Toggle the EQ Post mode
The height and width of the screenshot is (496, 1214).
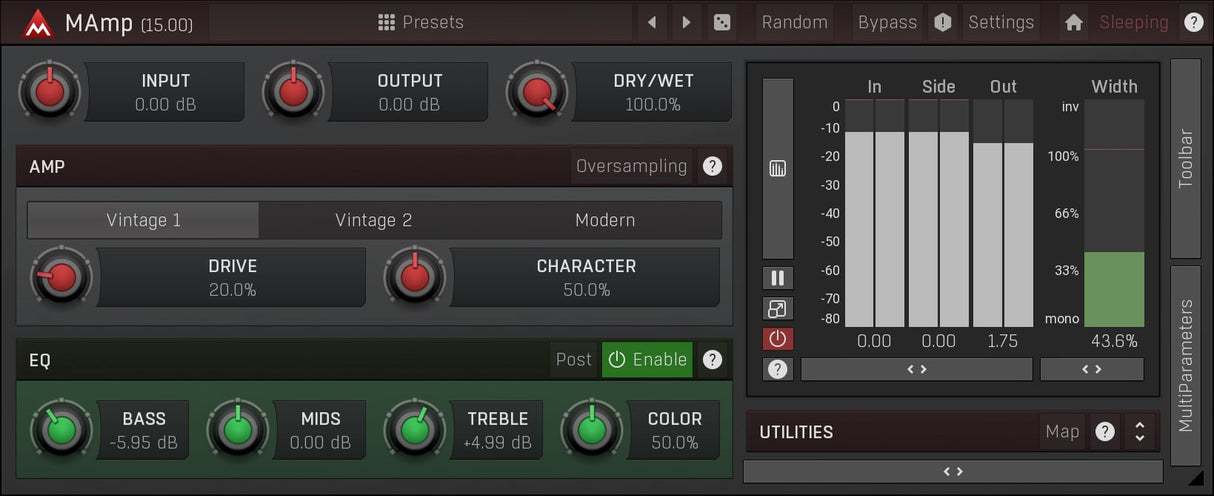[x=574, y=360]
